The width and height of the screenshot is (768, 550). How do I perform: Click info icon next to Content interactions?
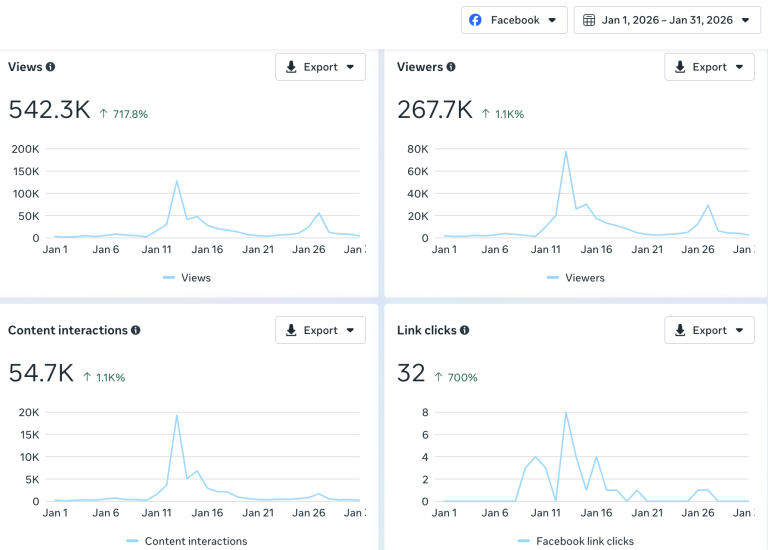coord(136,330)
